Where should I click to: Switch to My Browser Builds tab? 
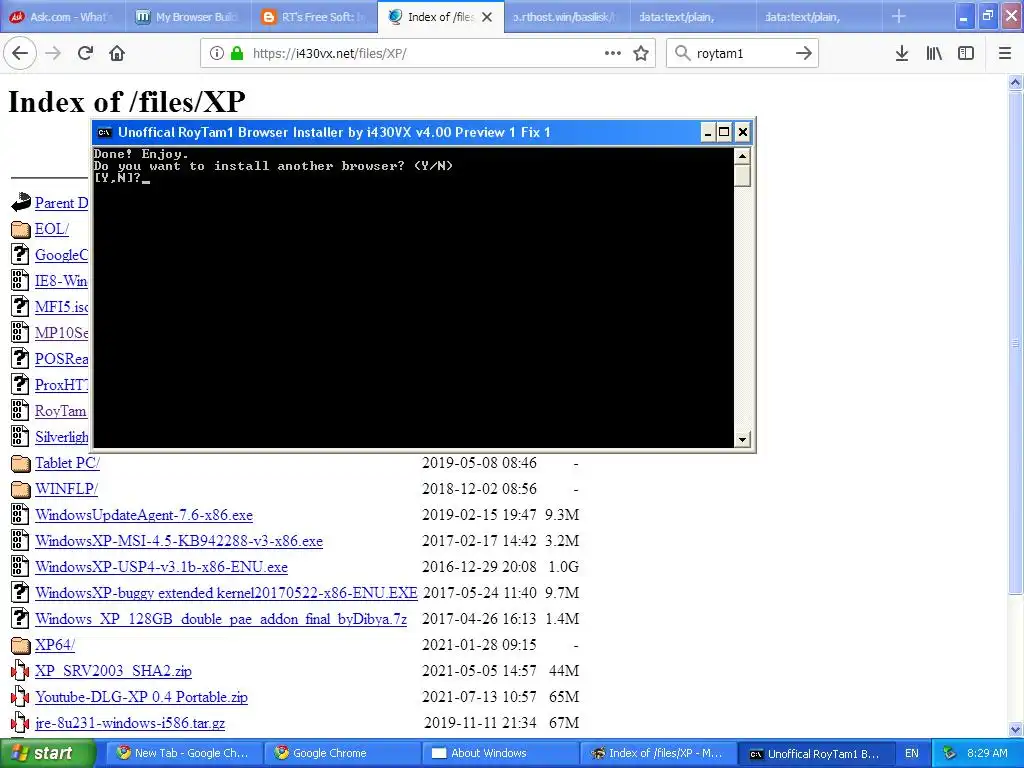[187, 17]
